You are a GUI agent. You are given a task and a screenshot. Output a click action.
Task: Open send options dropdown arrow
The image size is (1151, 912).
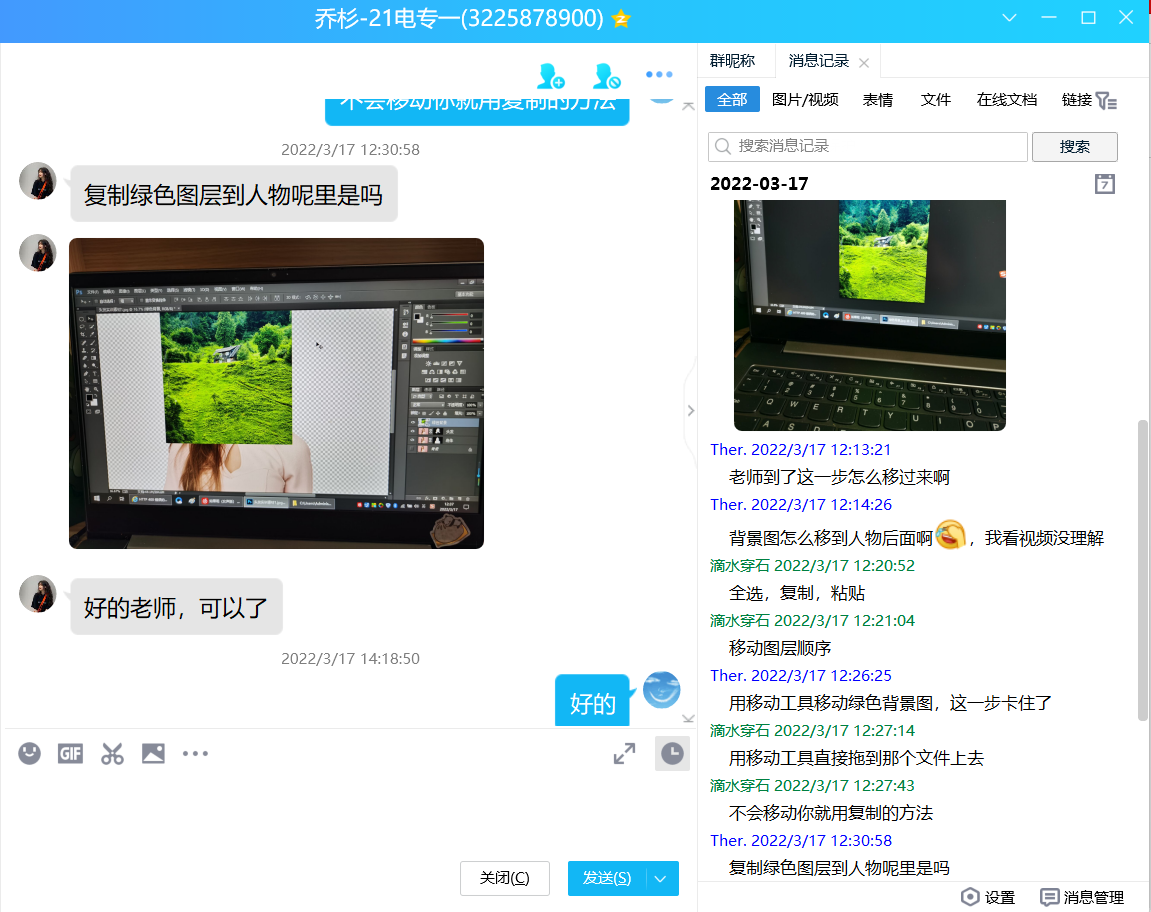tap(661, 879)
